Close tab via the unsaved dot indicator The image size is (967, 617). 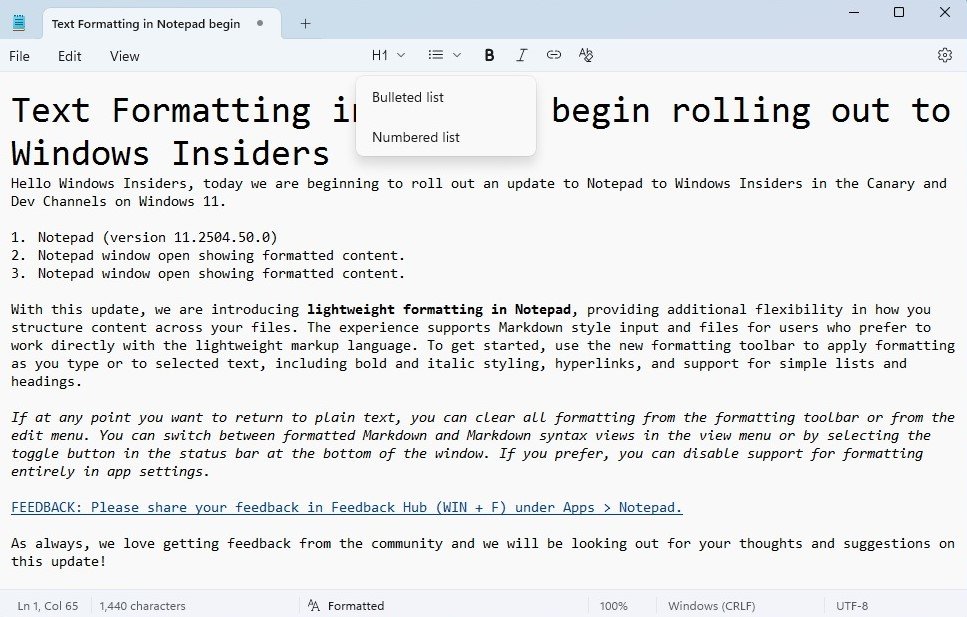point(260,23)
